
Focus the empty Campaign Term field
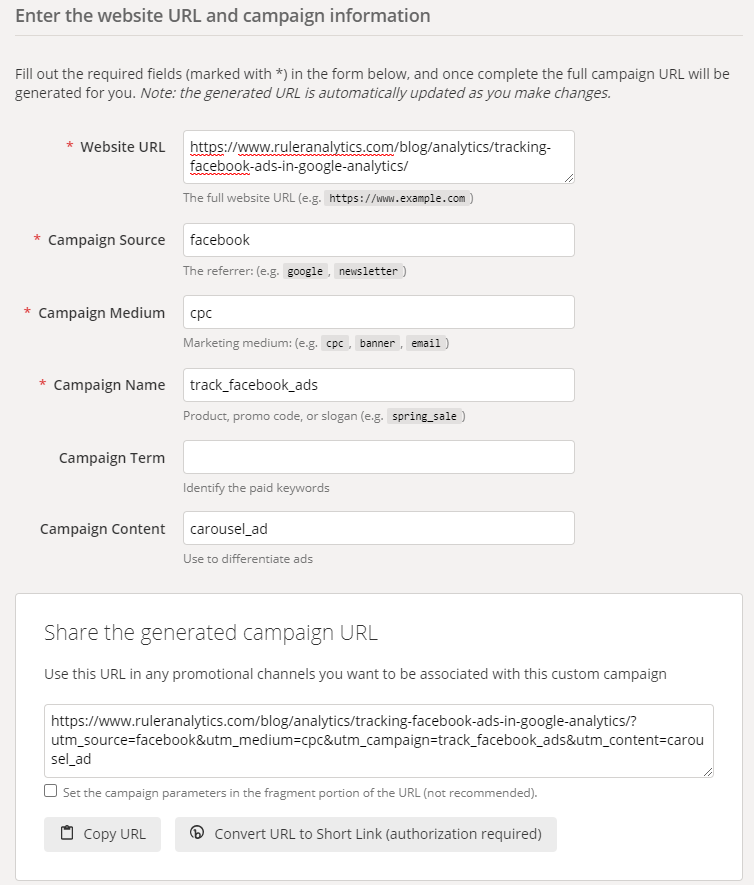point(378,457)
